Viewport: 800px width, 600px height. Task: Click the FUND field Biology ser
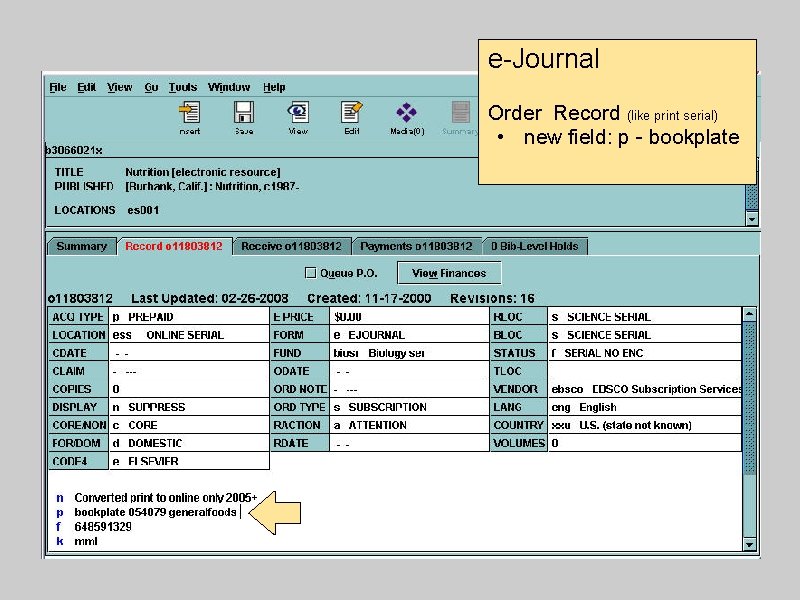[409, 353]
